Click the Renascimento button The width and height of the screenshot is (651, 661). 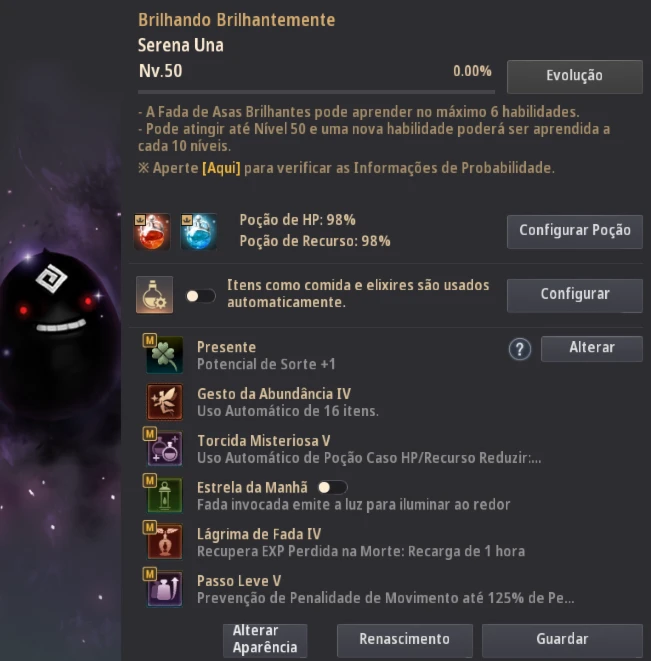pos(404,640)
